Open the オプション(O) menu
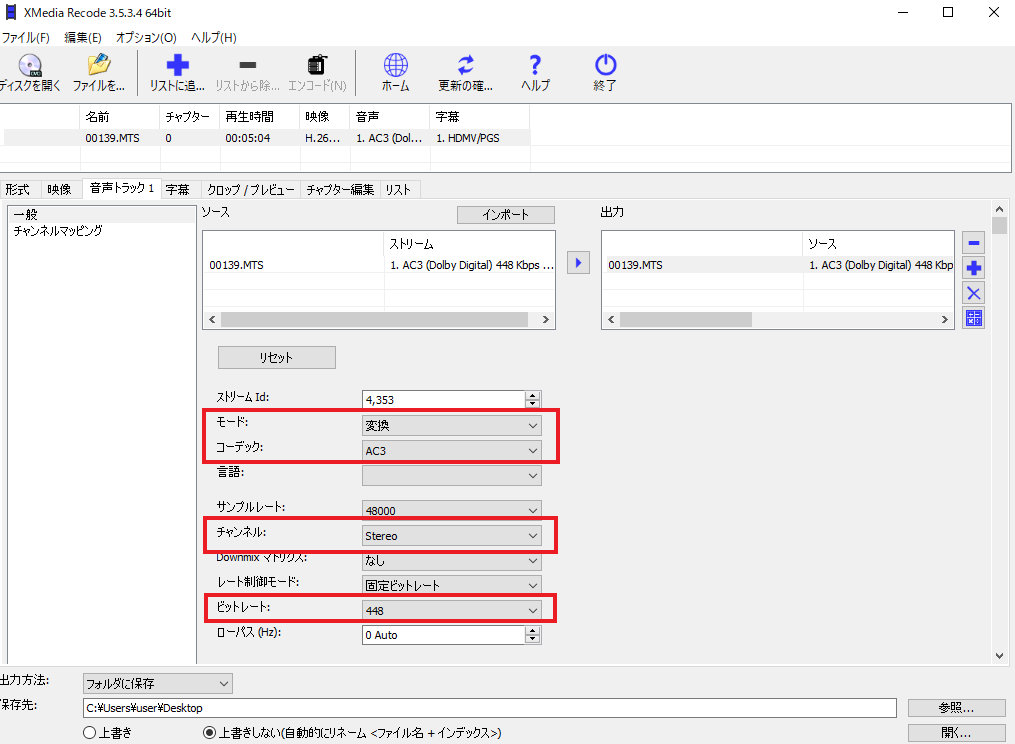The height and width of the screenshot is (744, 1015). (146, 38)
